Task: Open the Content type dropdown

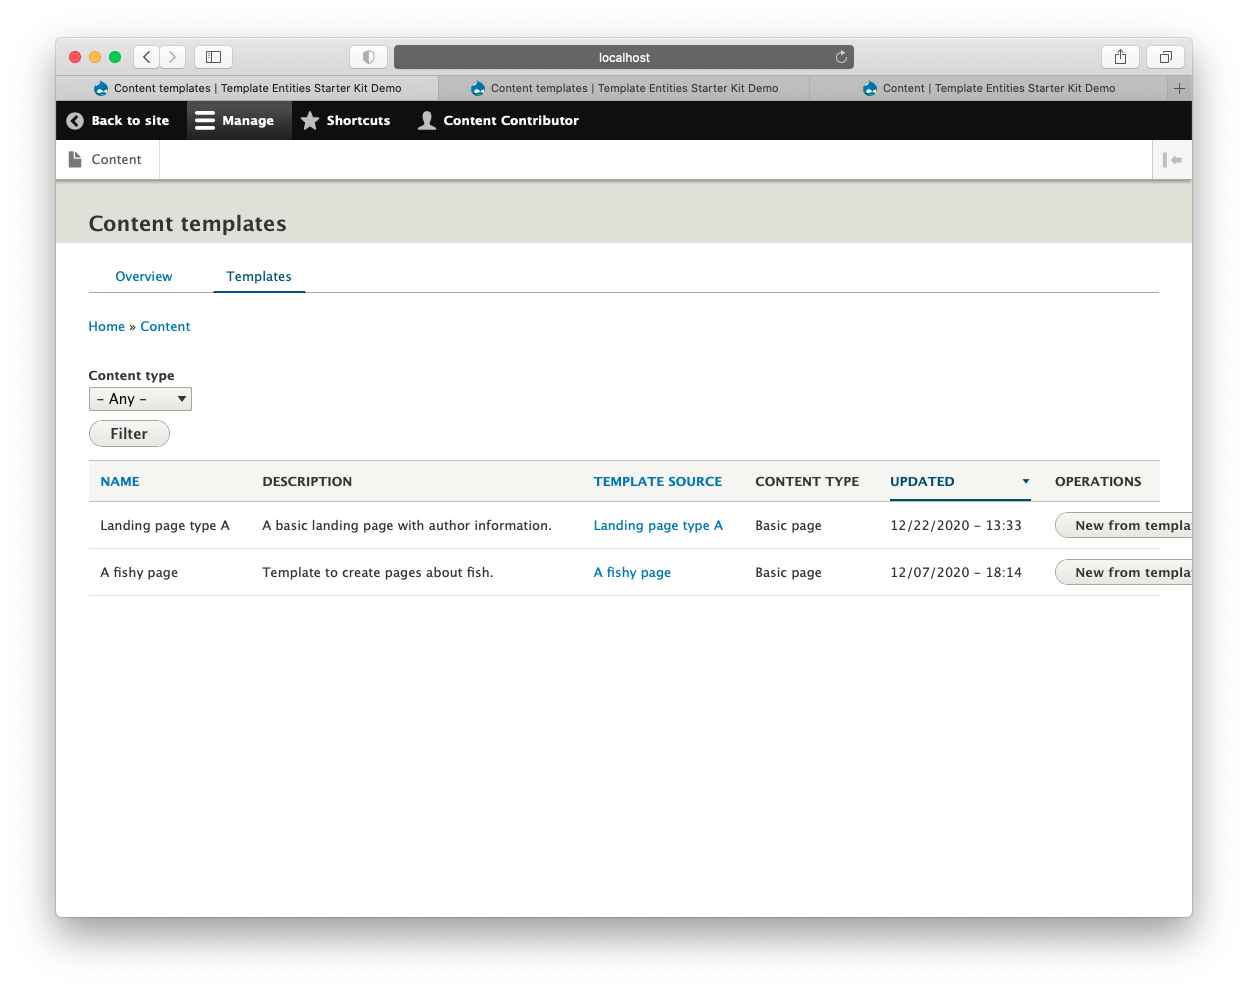Action: tap(140, 398)
